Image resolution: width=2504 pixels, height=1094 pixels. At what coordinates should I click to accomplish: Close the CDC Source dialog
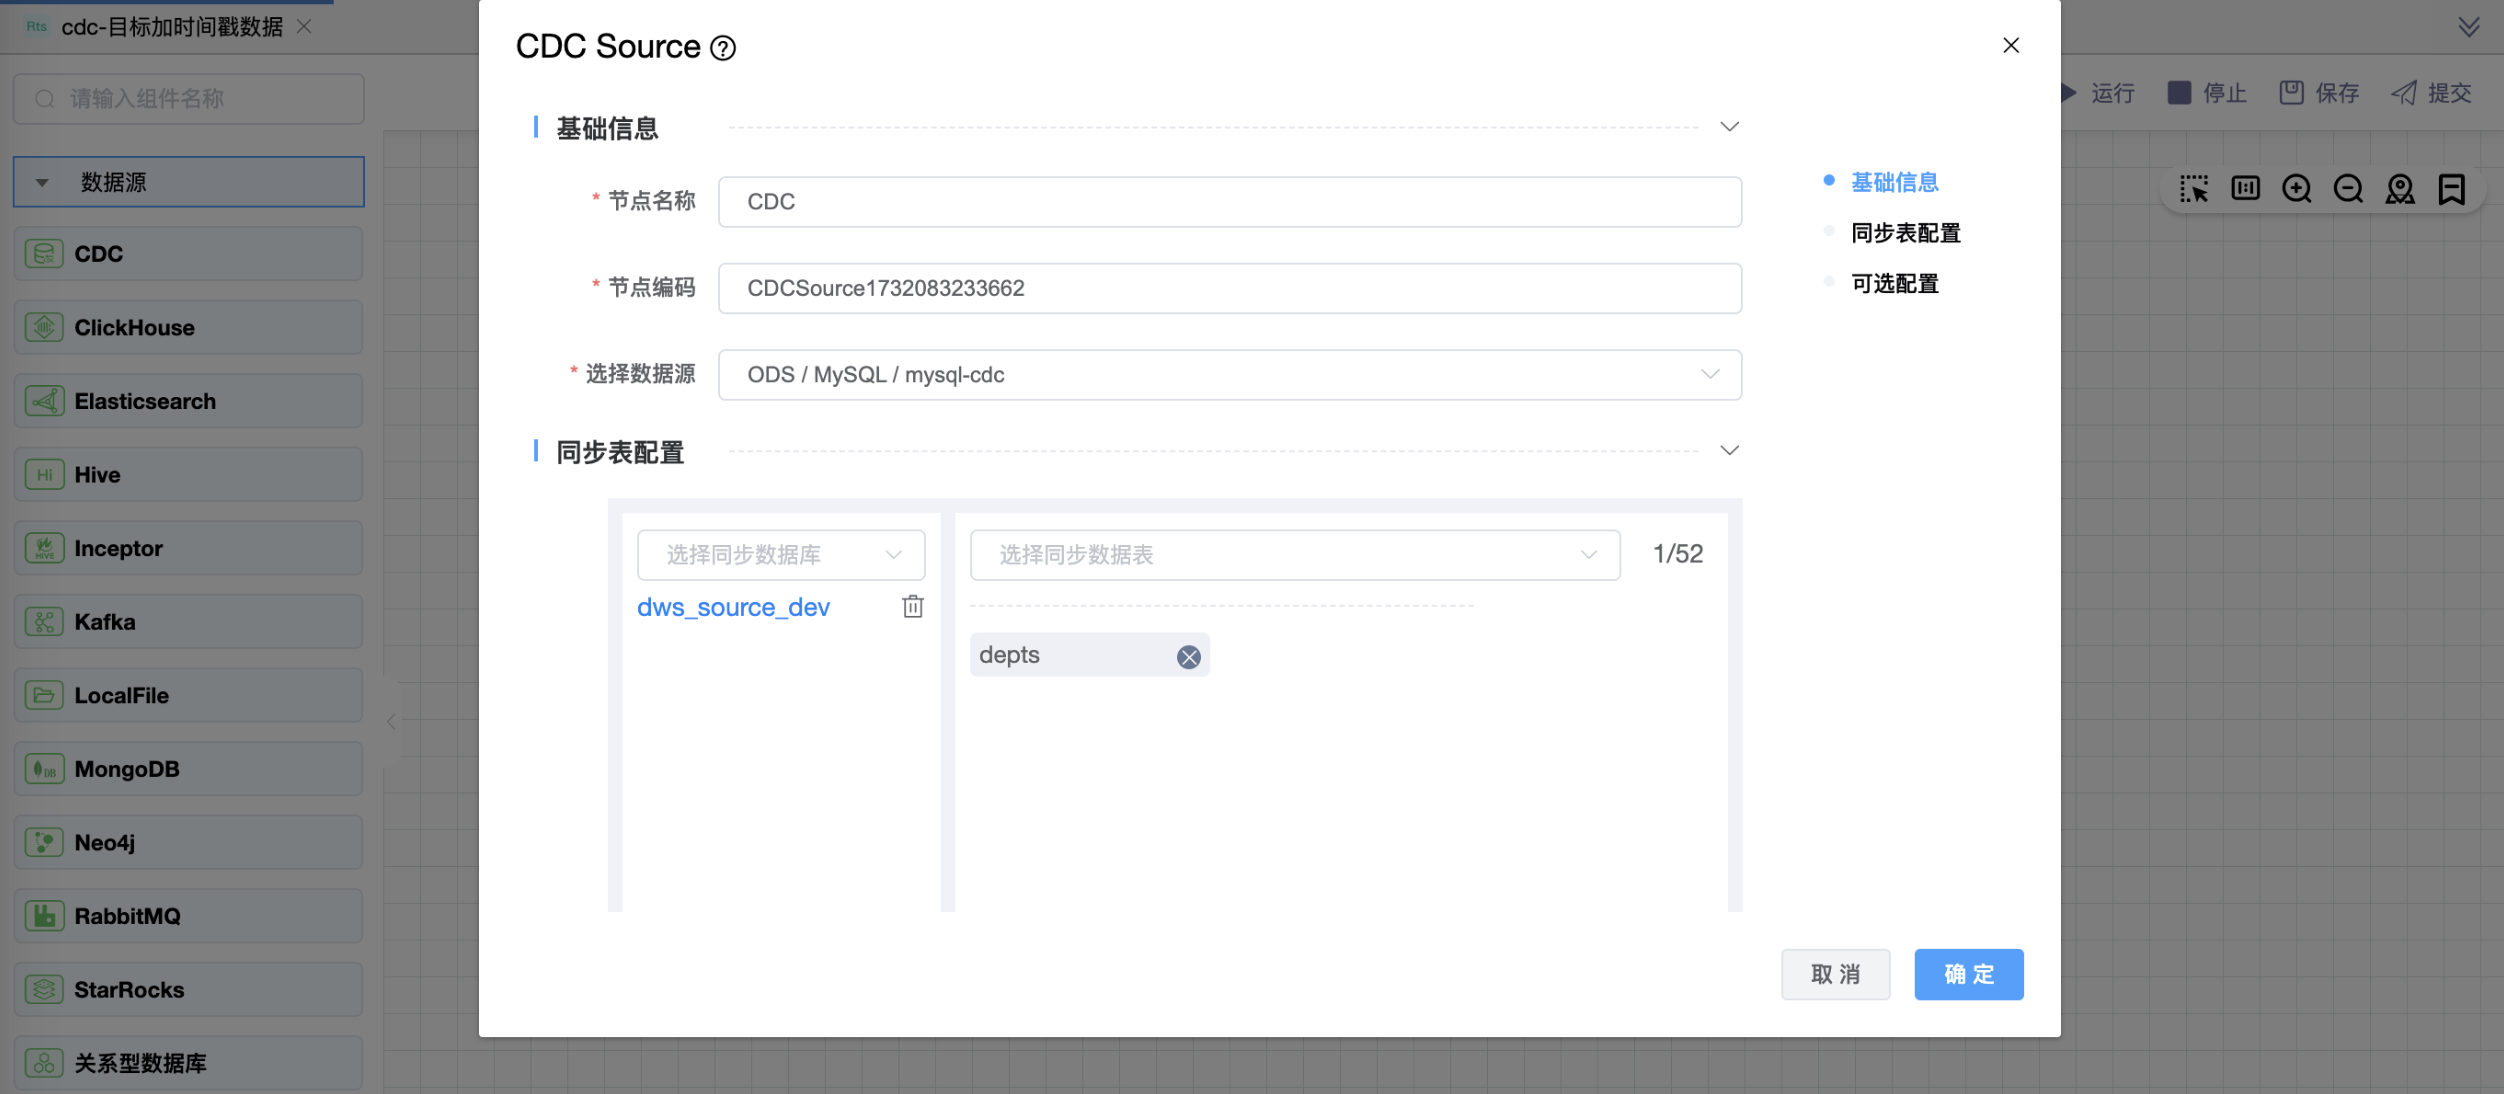tap(2011, 46)
